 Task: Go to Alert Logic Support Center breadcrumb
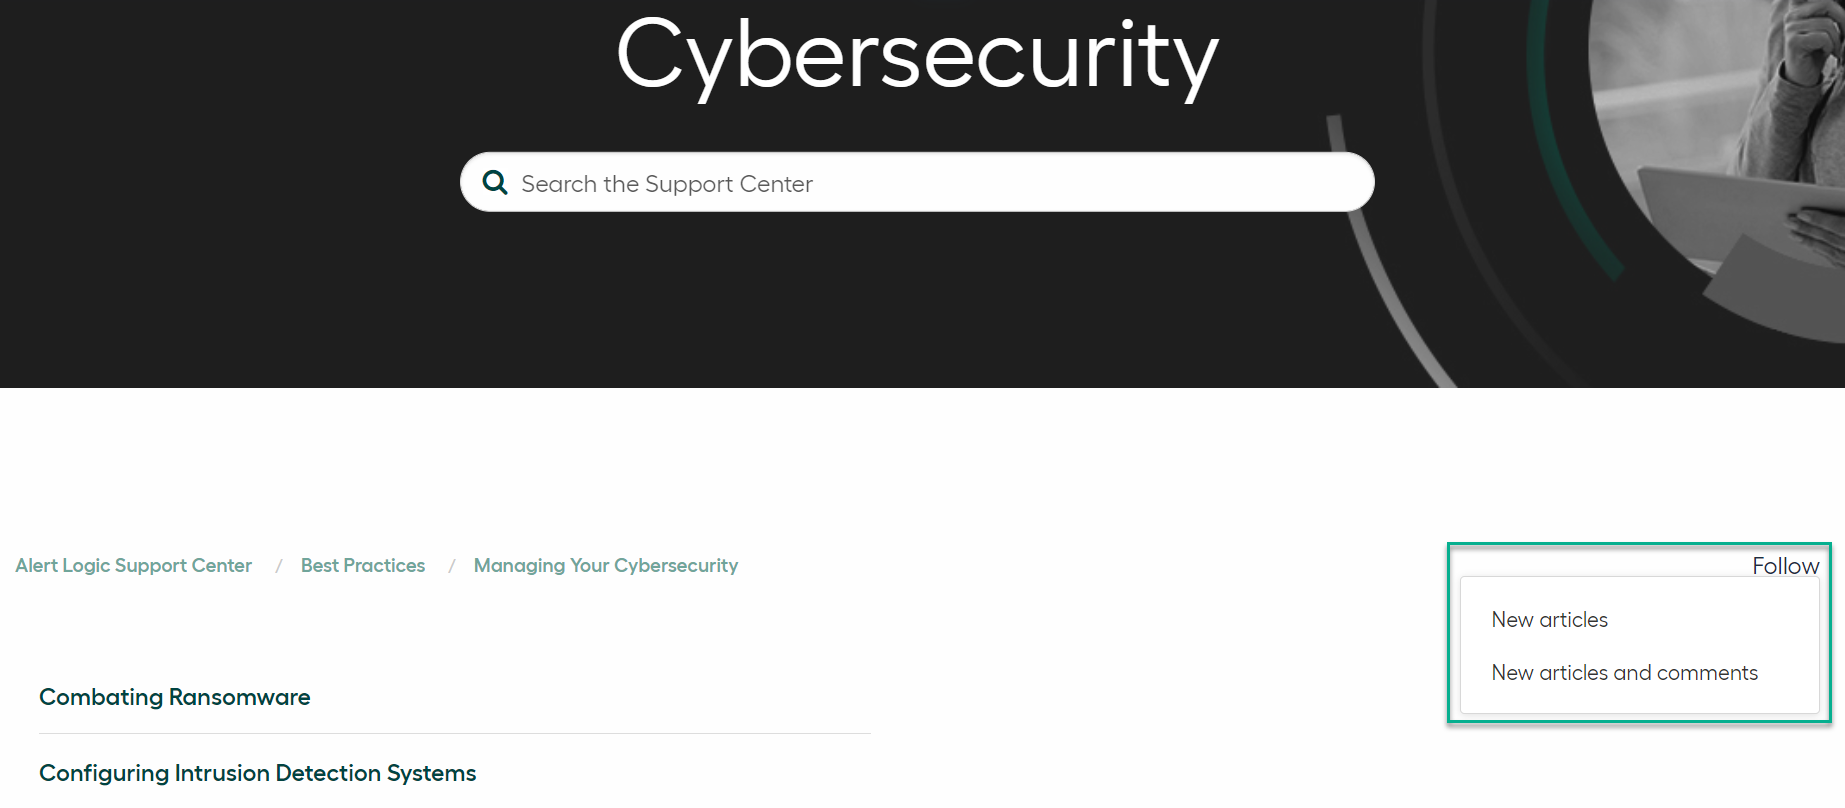[133, 566]
